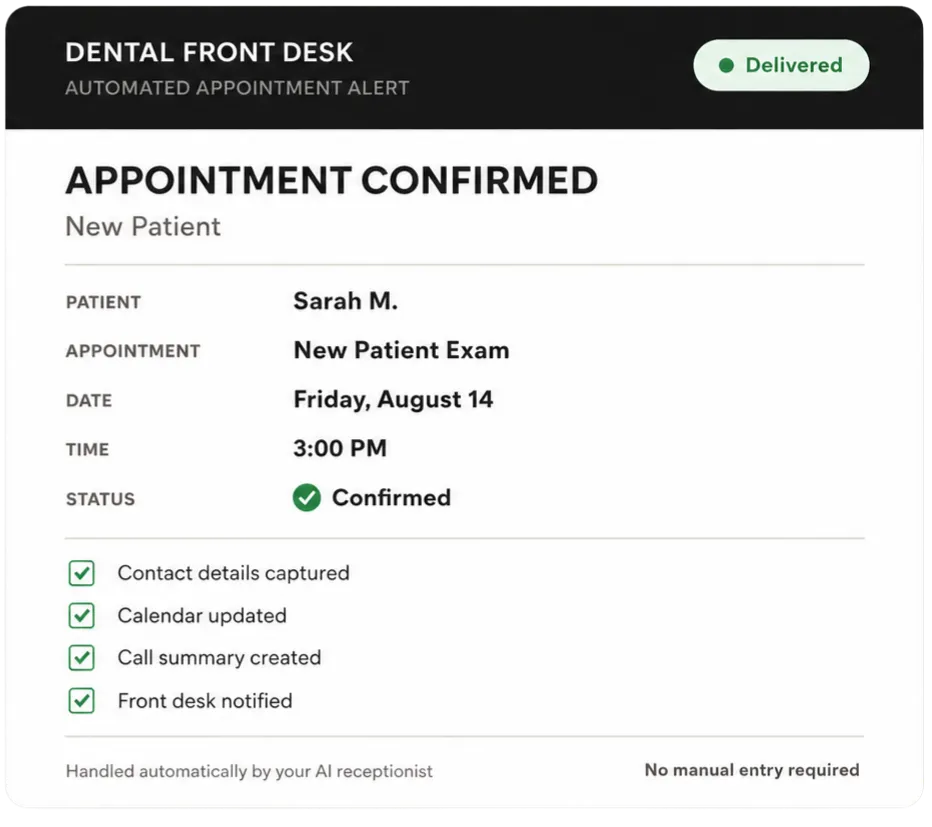Click the Dental Front Desk title
This screenshot has width=932, height=827.
pos(209,53)
